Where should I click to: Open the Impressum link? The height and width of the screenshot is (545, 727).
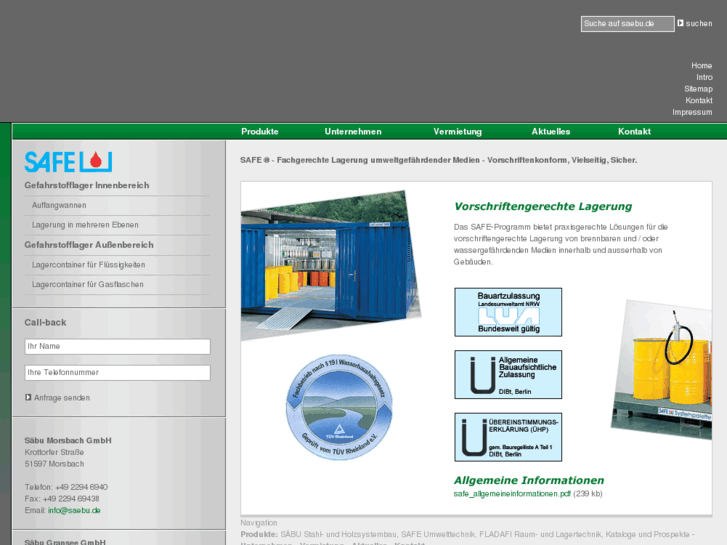[x=692, y=112]
